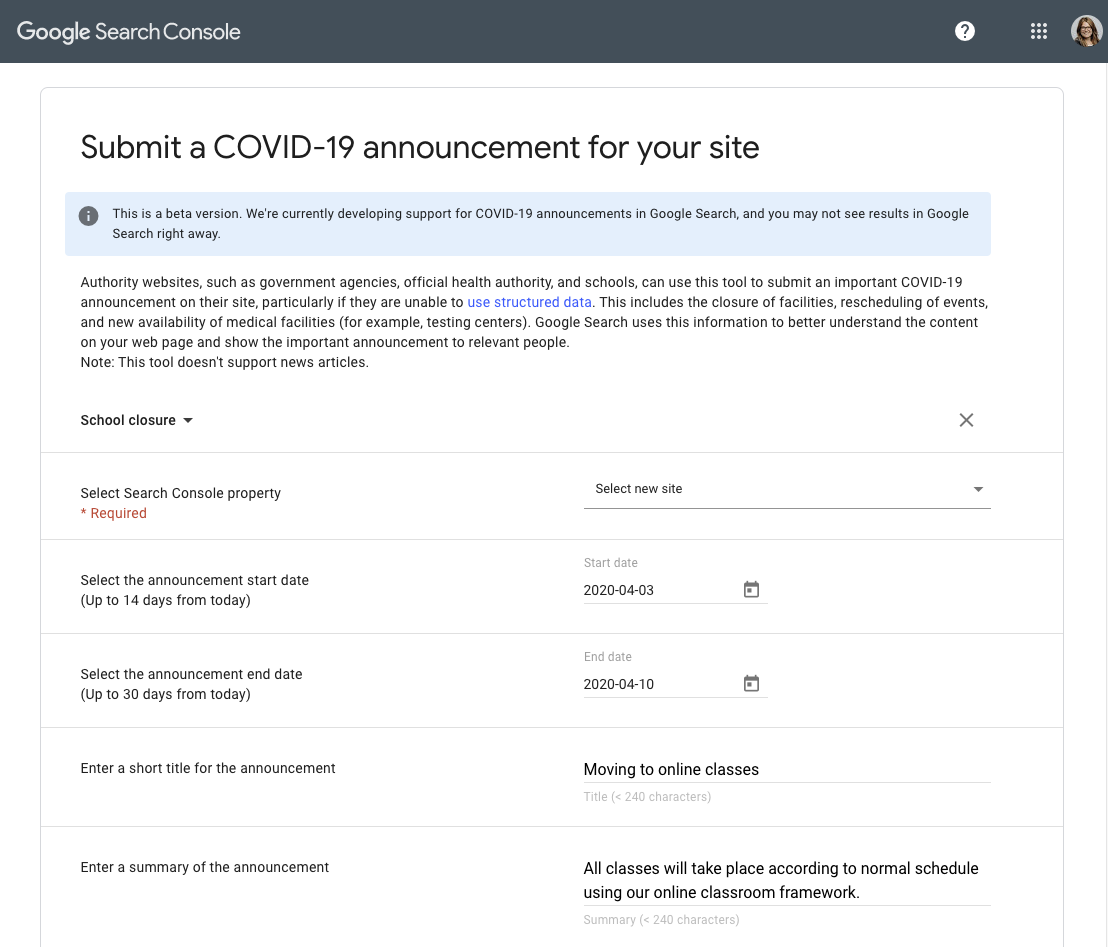This screenshot has height=947, width=1108.
Task: Click the help question mark icon
Action: tap(964, 31)
